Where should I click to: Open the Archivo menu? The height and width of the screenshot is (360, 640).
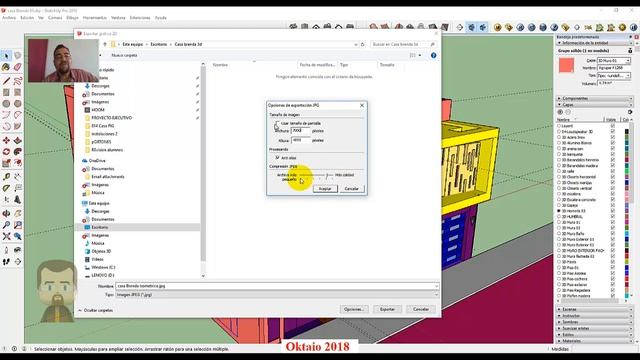click(9, 18)
